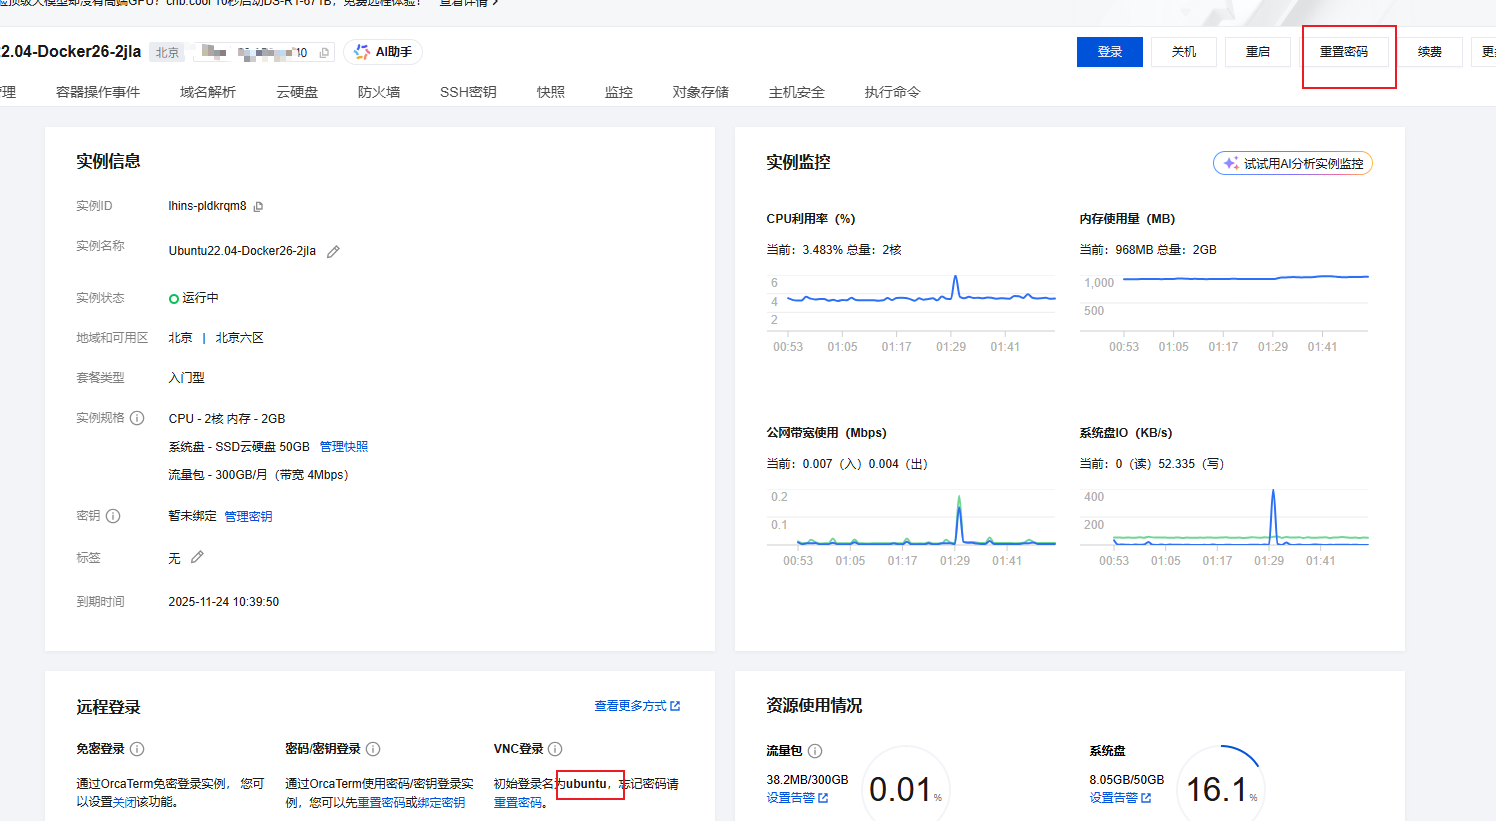The height and width of the screenshot is (821, 1496).
Task: Edit the 标签 tag value
Action: tap(197, 557)
